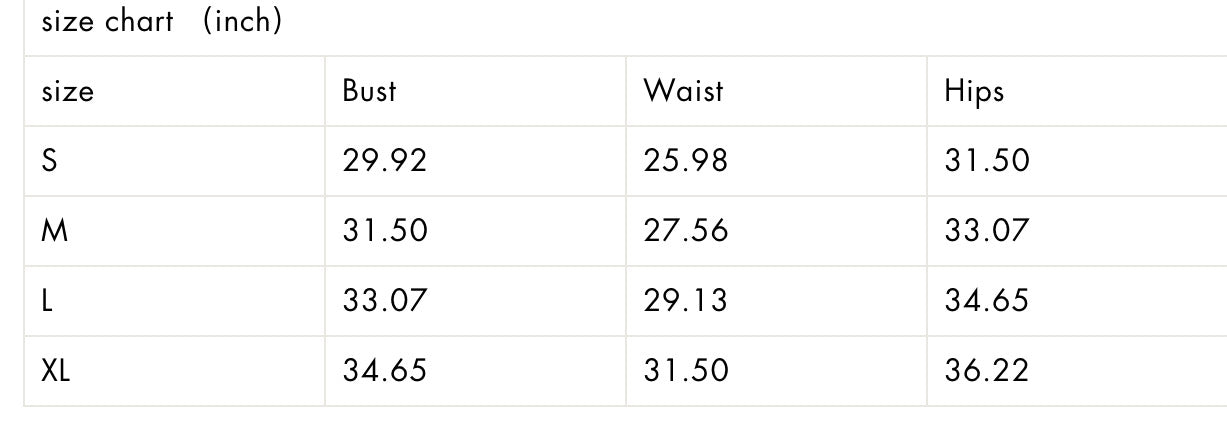
Task: Select the XL waist value 31.50
Action: pos(686,371)
